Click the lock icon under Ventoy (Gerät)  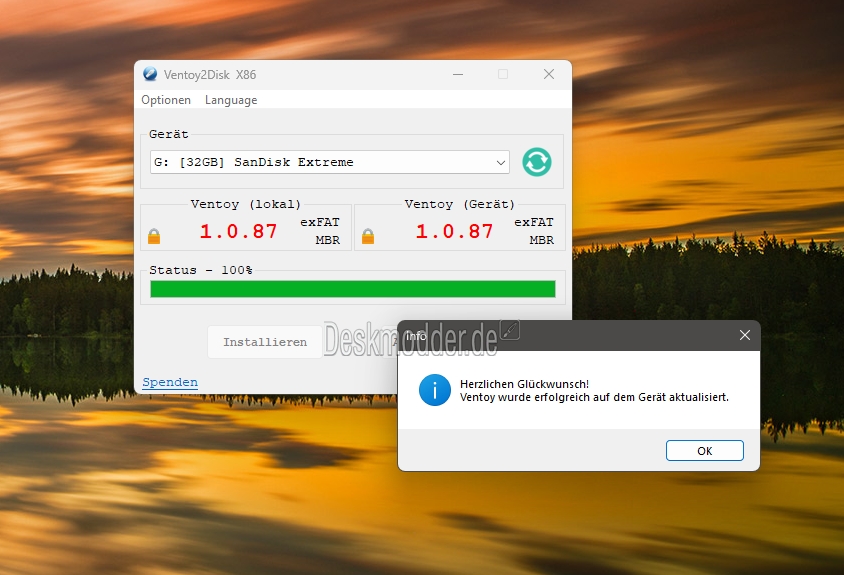pyautogui.click(x=368, y=236)
